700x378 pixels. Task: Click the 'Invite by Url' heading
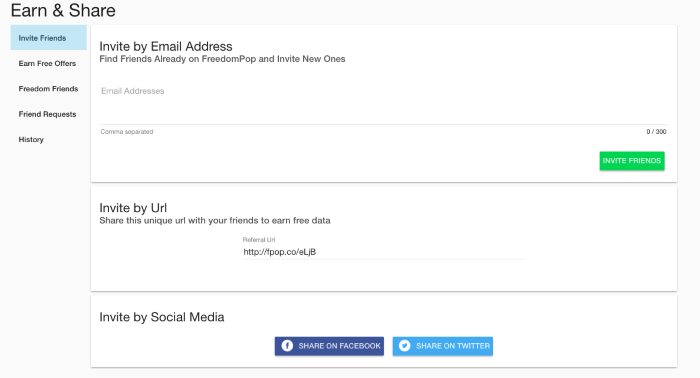coord(133,208)
